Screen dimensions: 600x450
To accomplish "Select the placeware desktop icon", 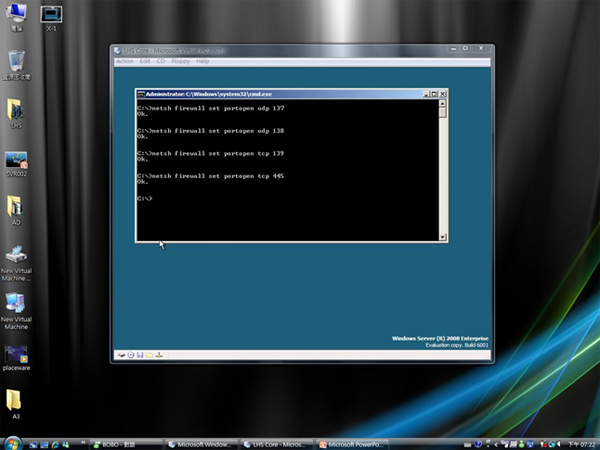I will 16,356.
